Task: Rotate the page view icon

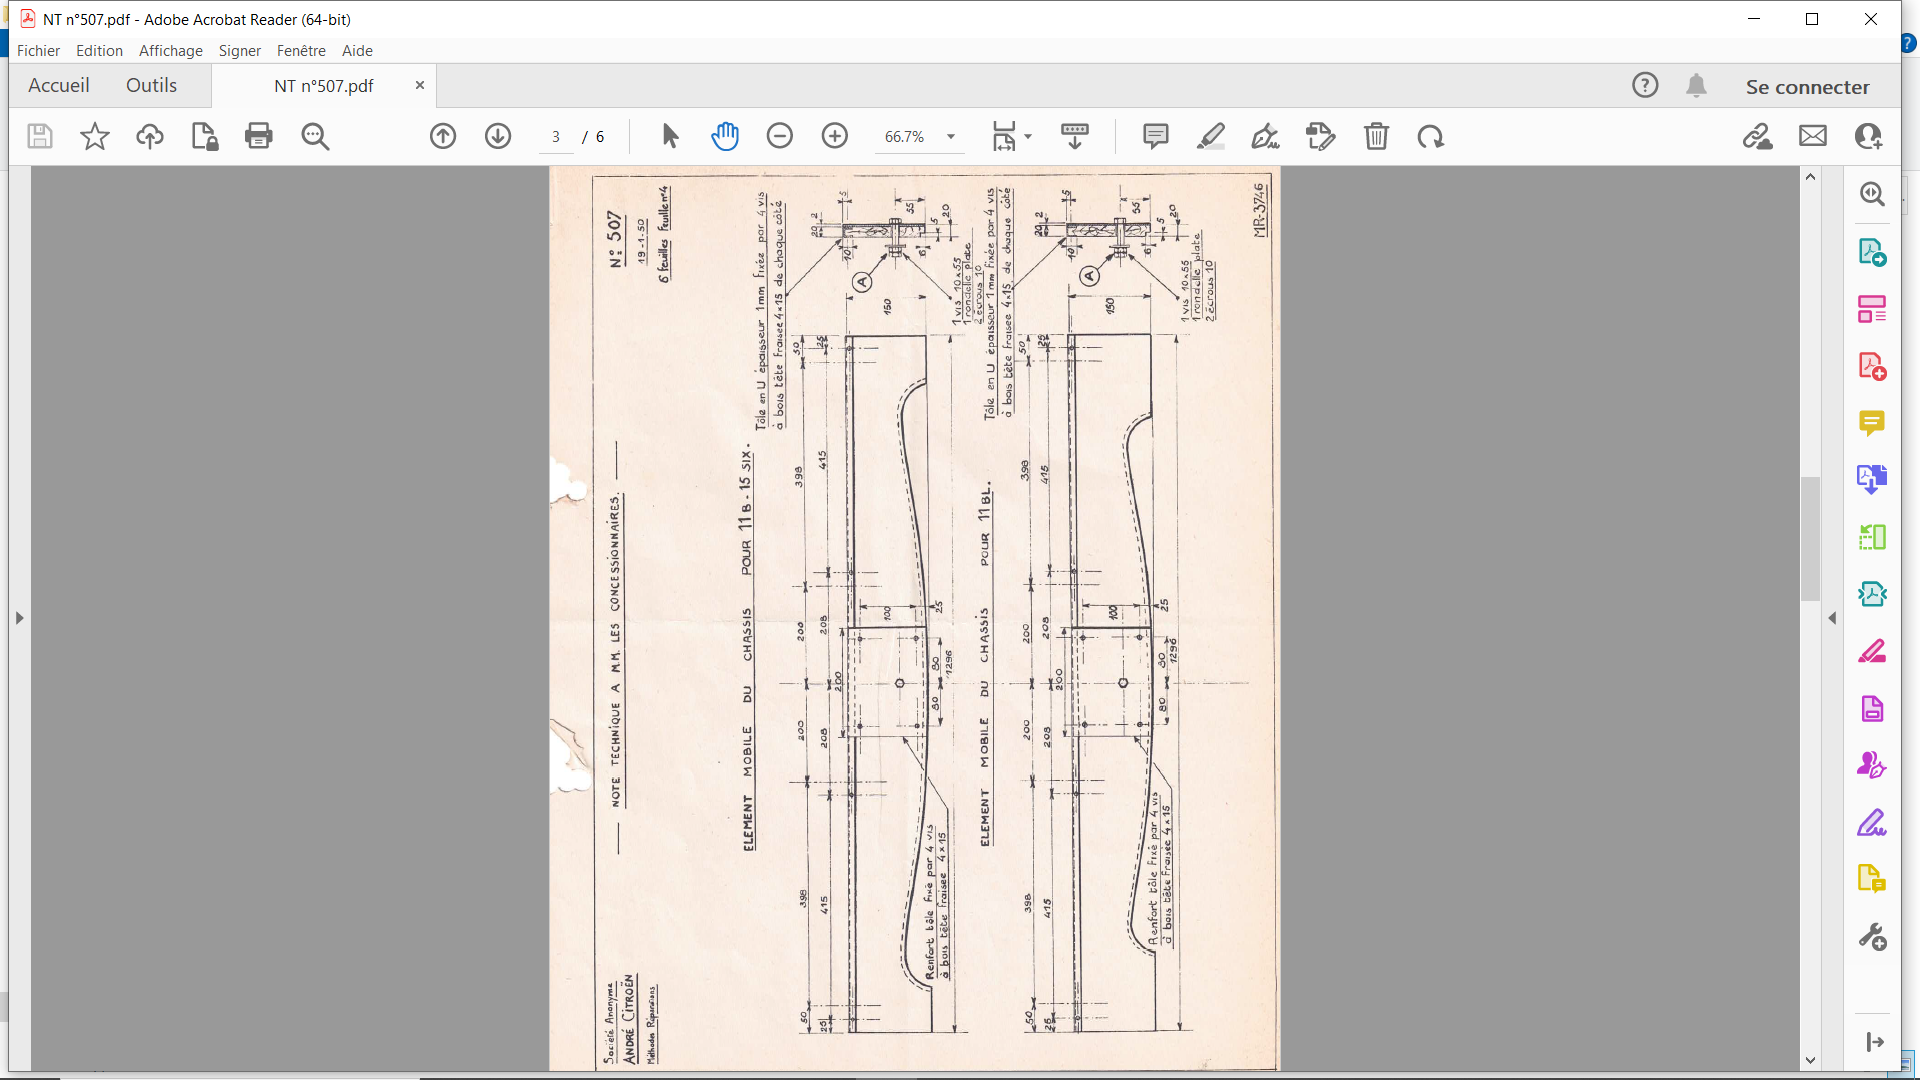Action: (x=1431, y=136)
